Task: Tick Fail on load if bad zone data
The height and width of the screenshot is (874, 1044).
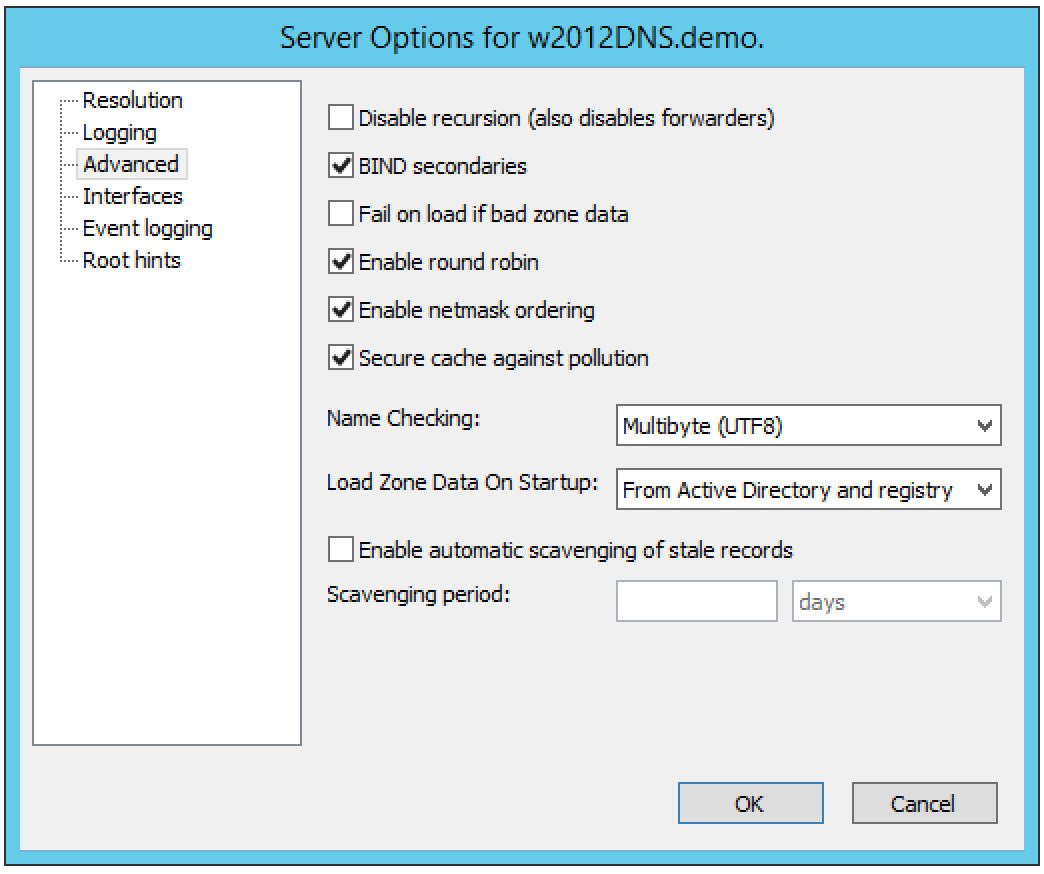Action: (x=342, y=214)
